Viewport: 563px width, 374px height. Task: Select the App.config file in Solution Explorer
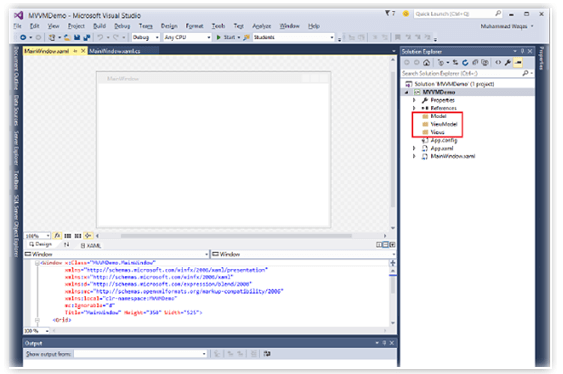coord(444,140)
